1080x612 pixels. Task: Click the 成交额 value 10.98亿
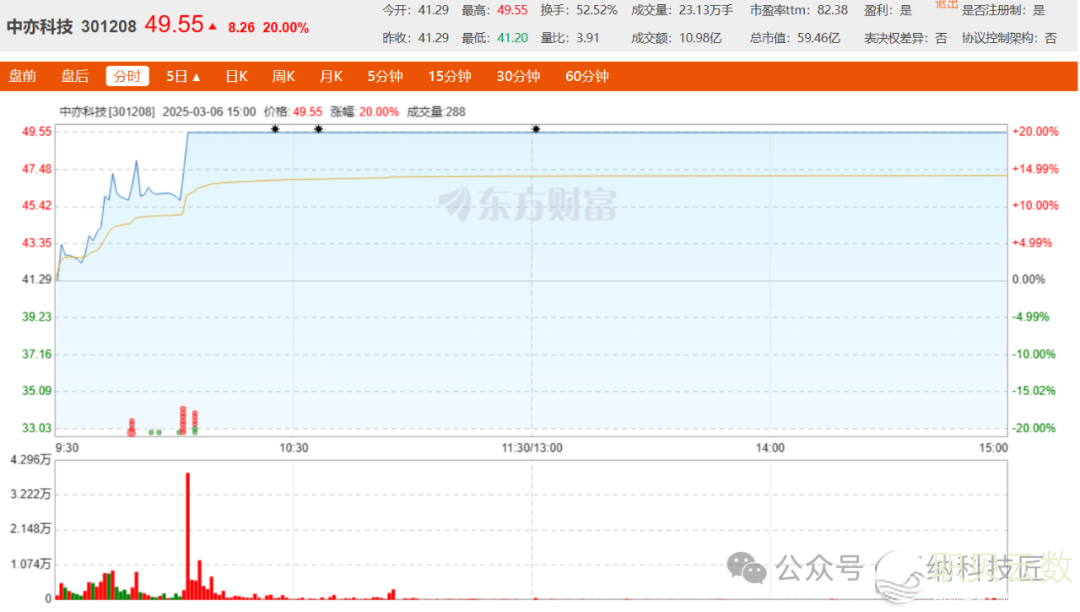(700, 38)
